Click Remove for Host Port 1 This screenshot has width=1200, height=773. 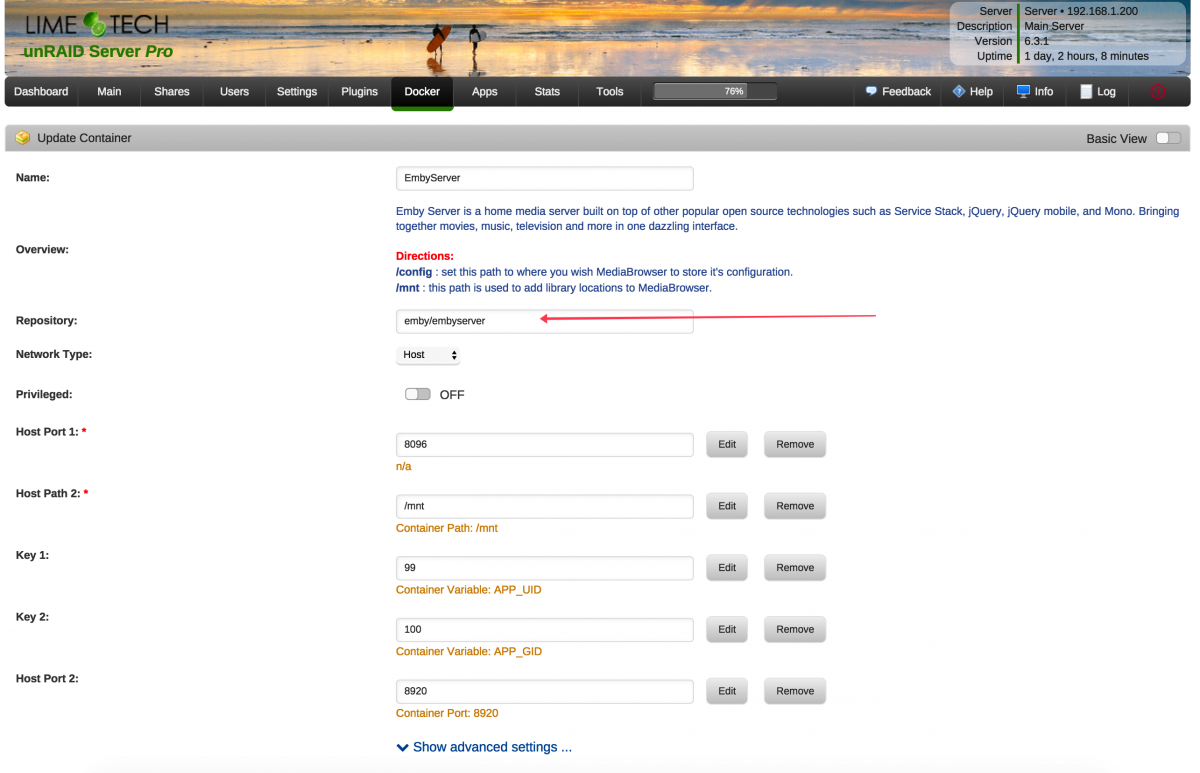click(795, 444)
